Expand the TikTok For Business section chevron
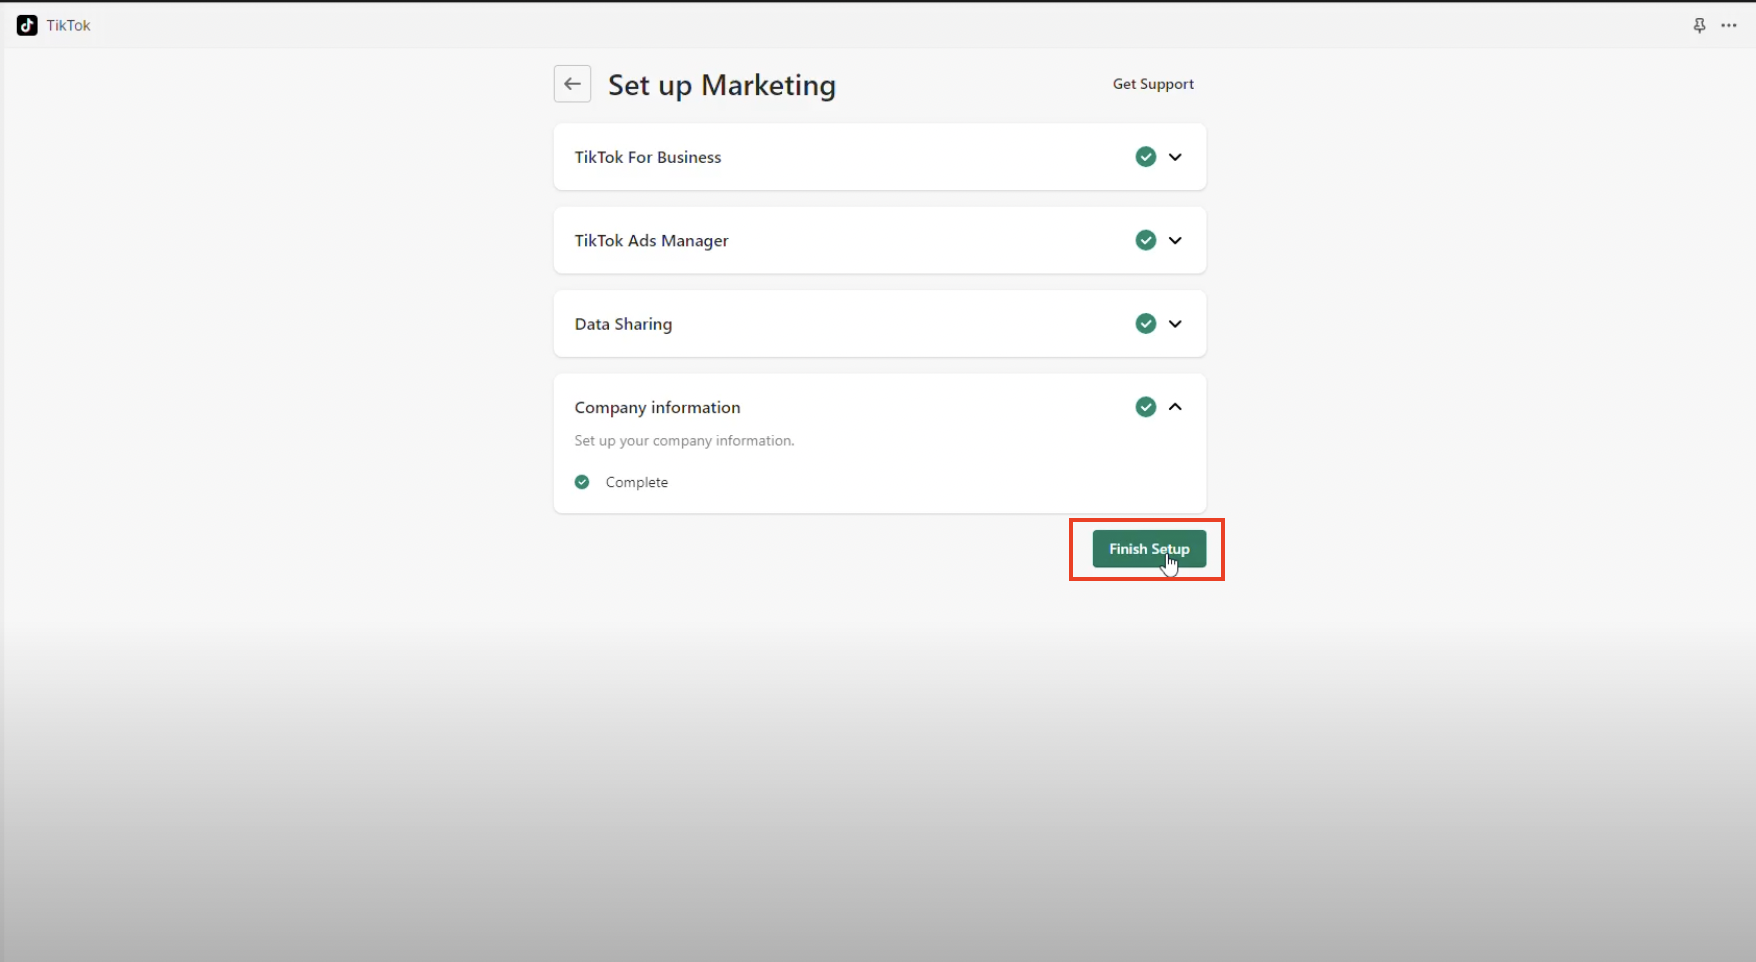Viewport: 1756px width, 962px height. point(1175,157)
